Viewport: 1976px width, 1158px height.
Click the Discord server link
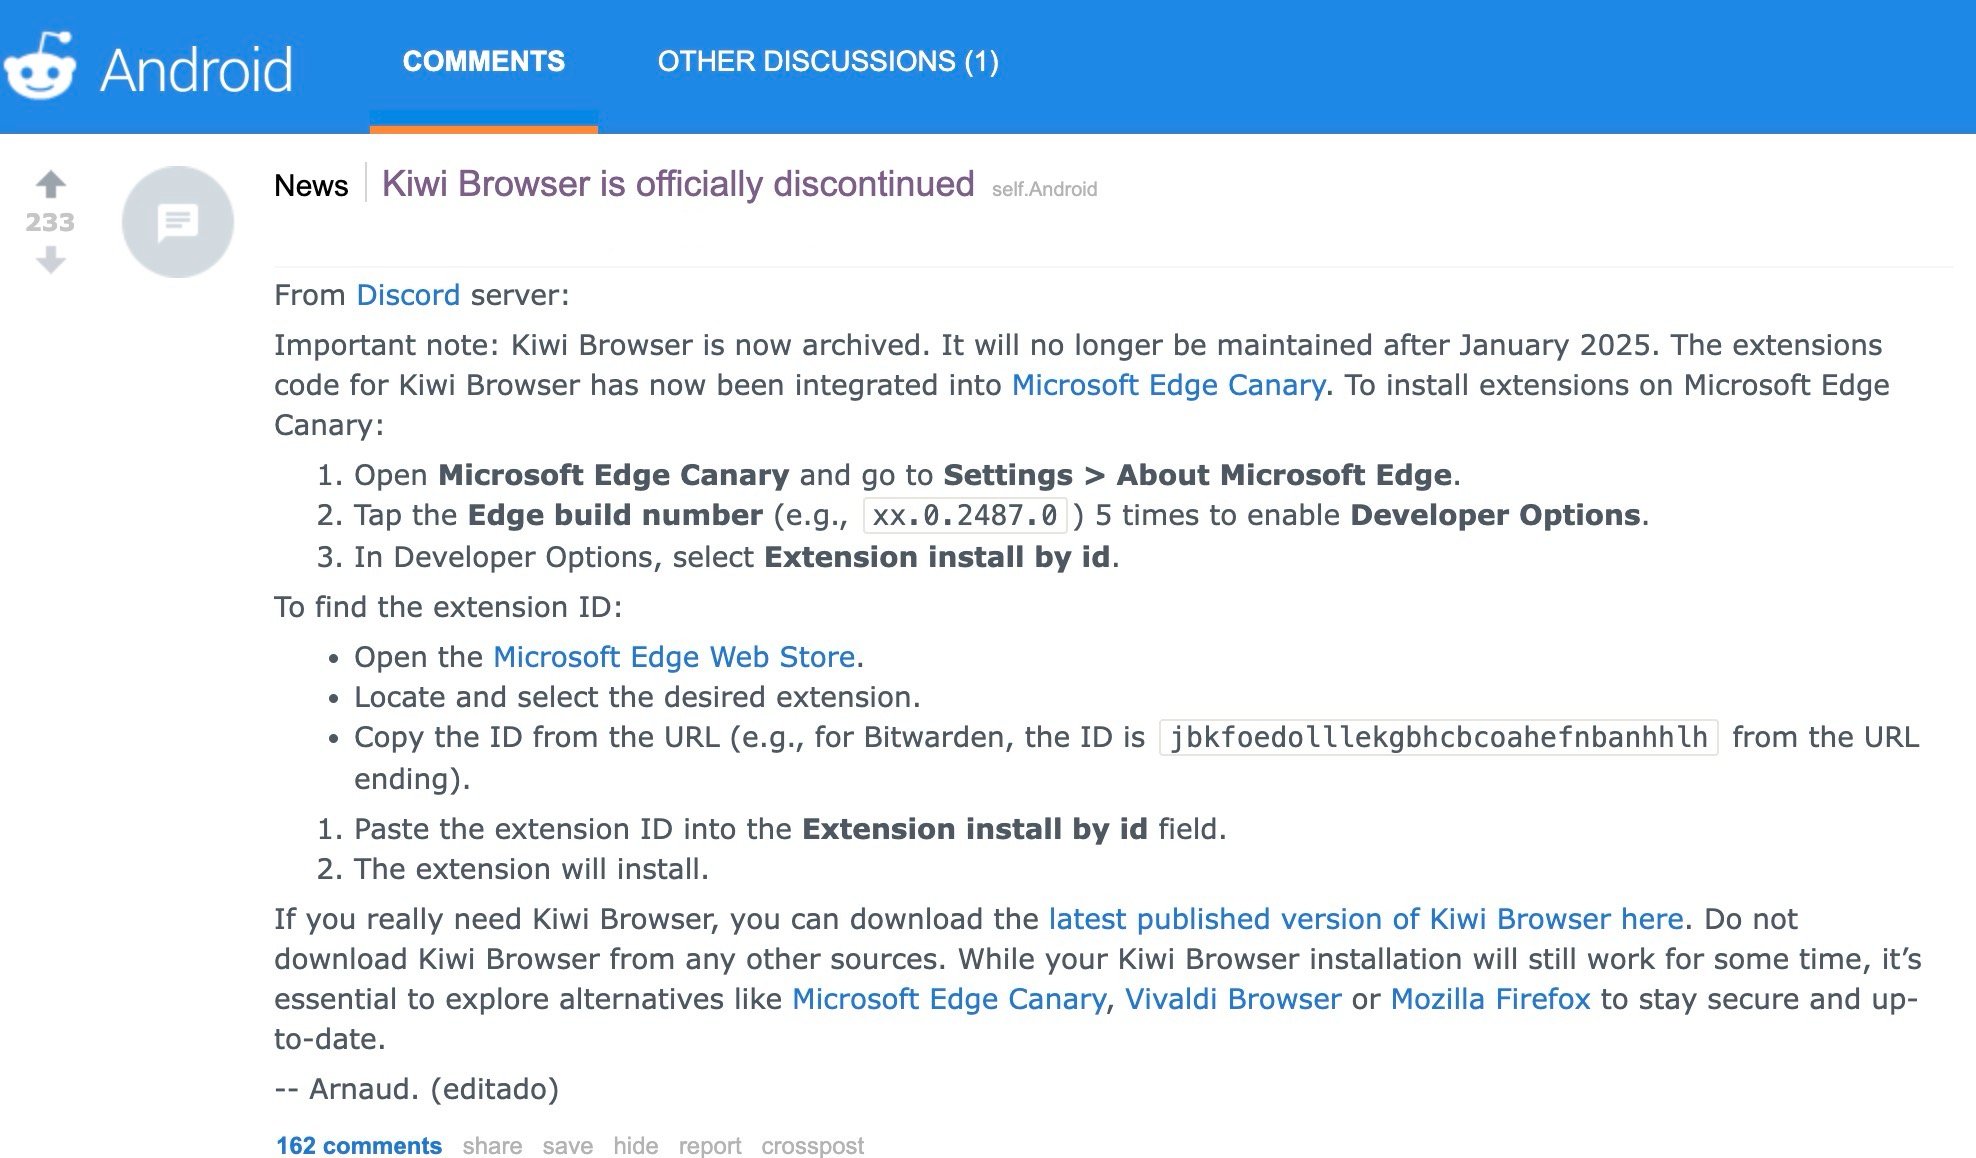point(408,294)
